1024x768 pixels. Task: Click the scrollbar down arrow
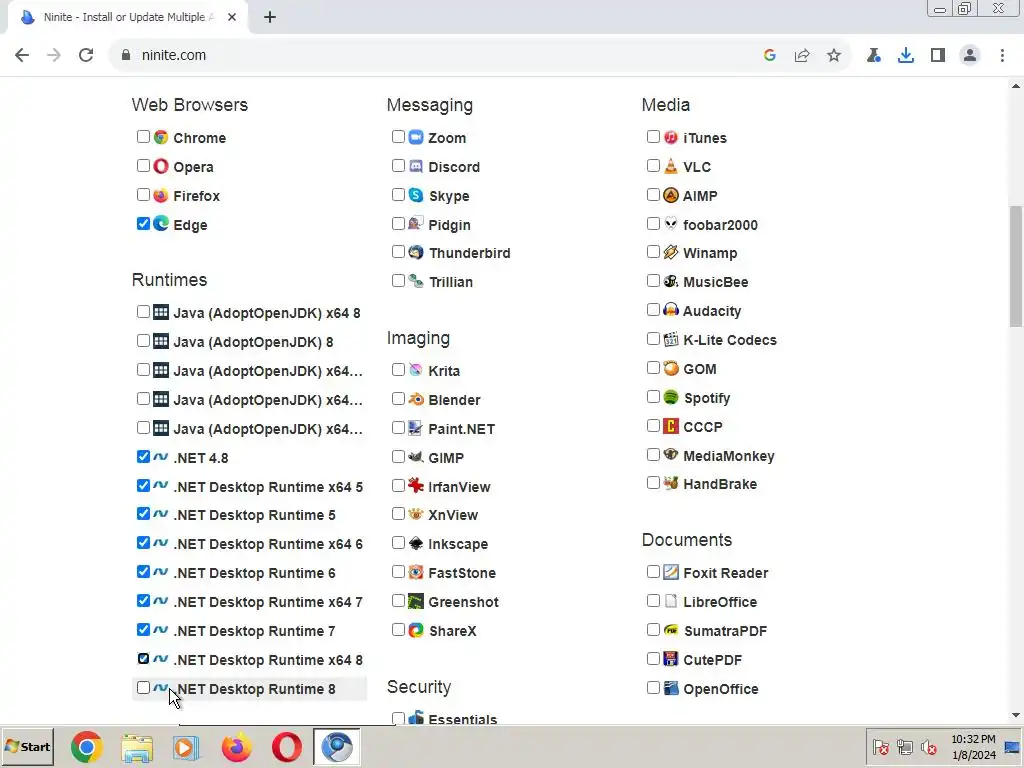pyautogui.click(x=1016, y=715)
